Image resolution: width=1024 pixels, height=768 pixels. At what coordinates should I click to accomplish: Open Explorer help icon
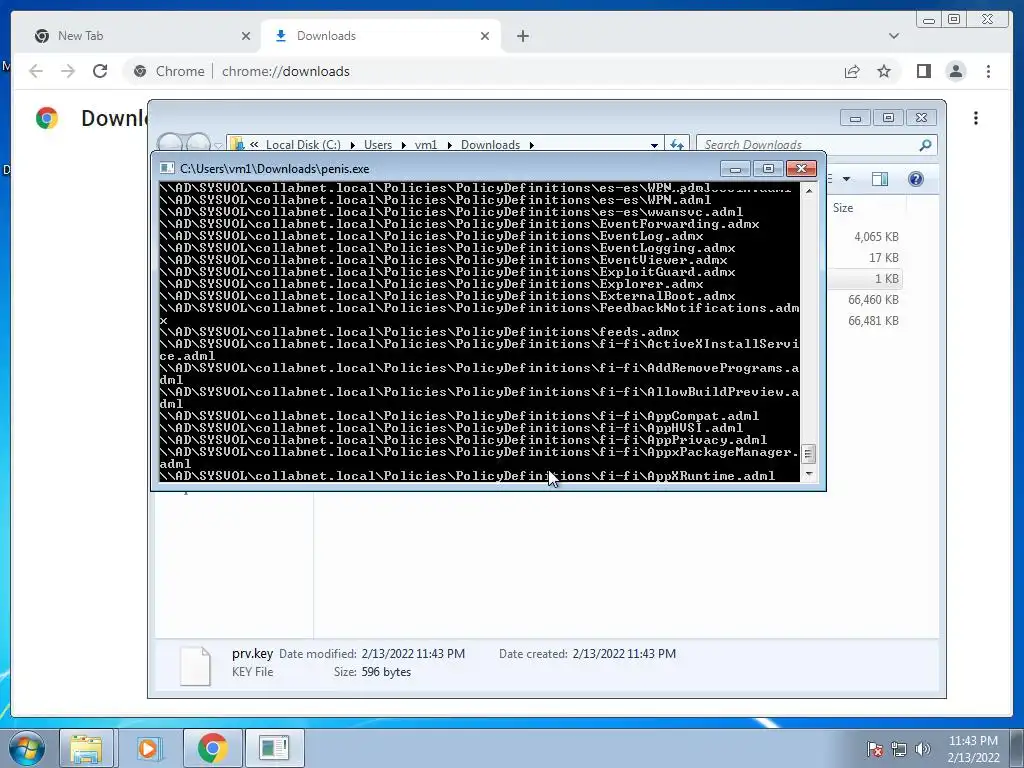coord(916,179)
